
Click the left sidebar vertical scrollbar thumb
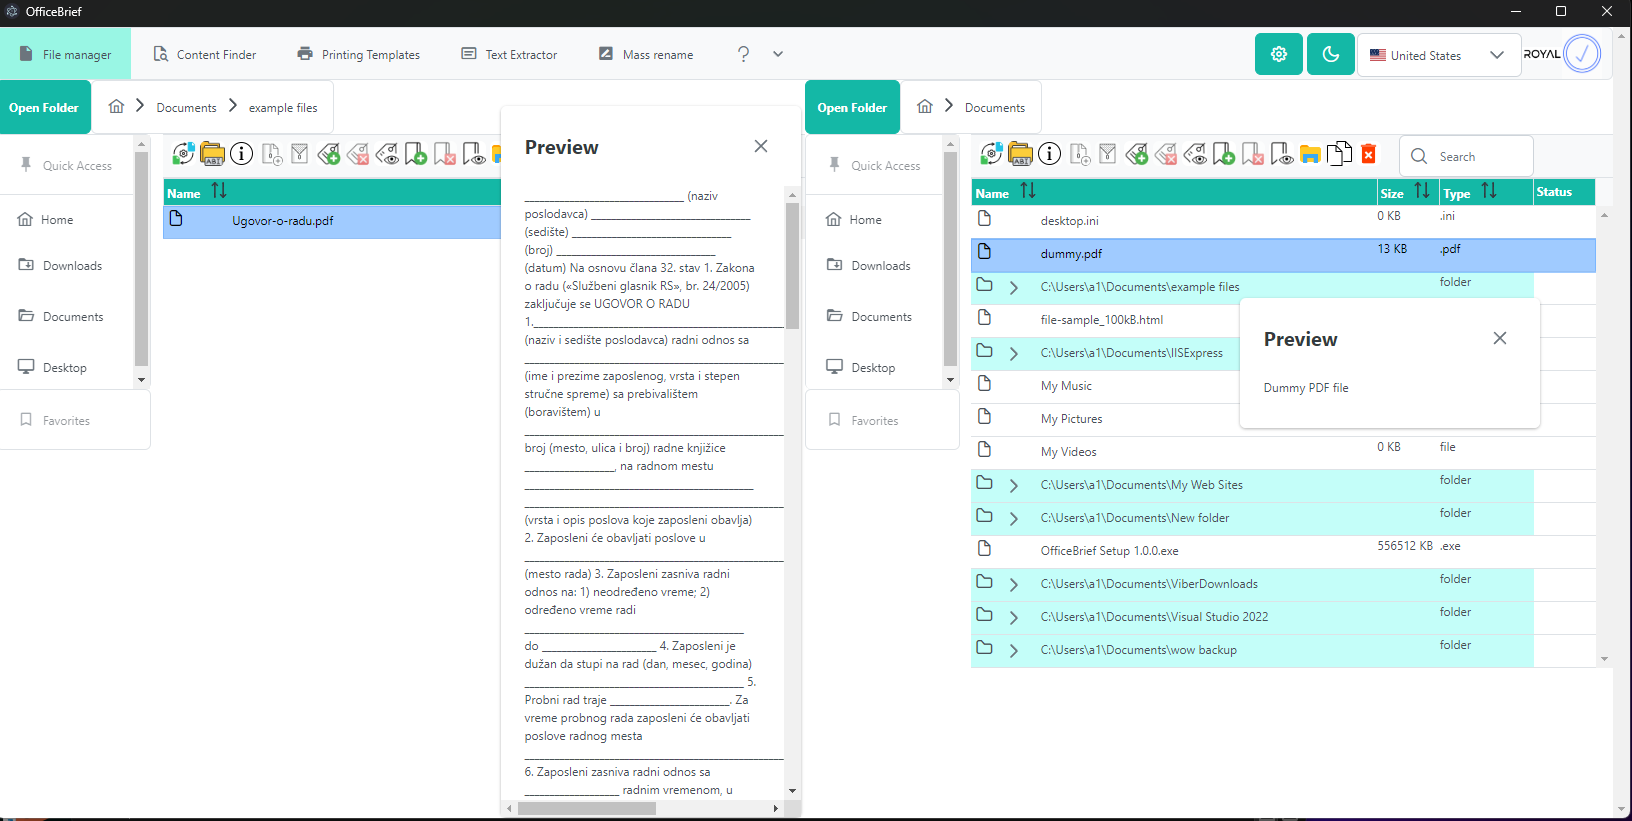[141, 259]
